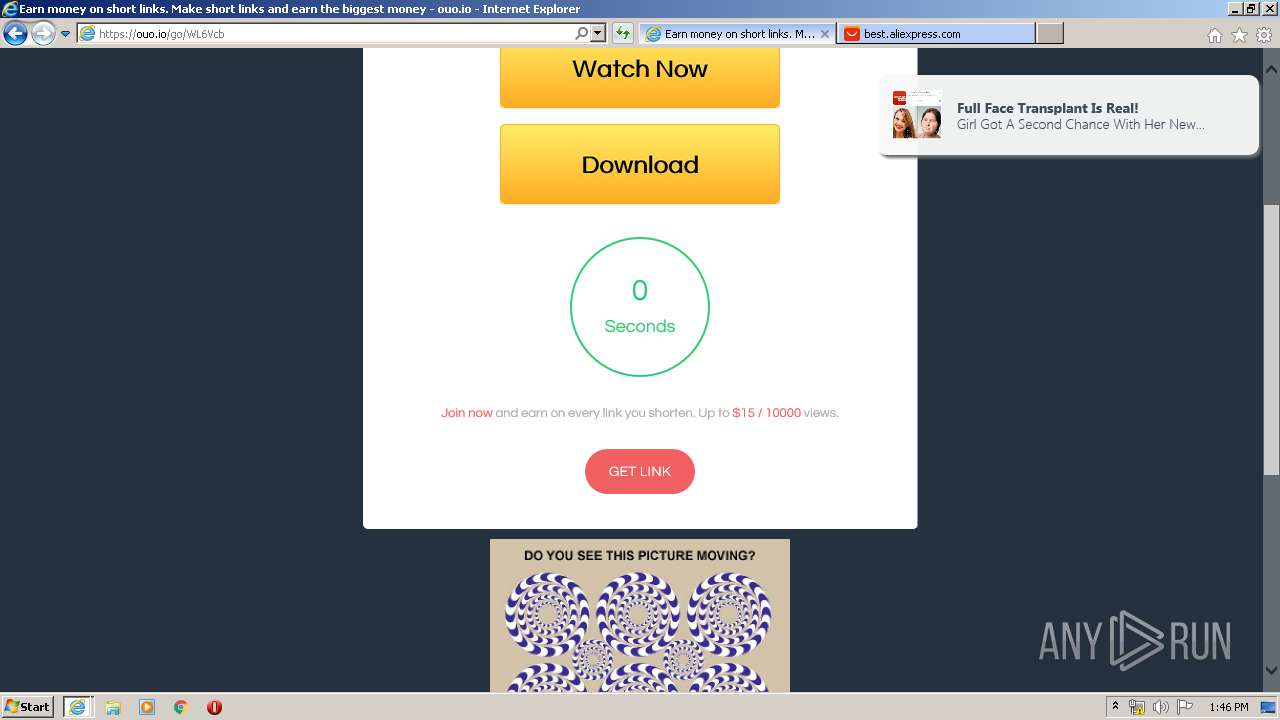
Task: Click the Show Desktop tray button
Action: point(1268,707)
